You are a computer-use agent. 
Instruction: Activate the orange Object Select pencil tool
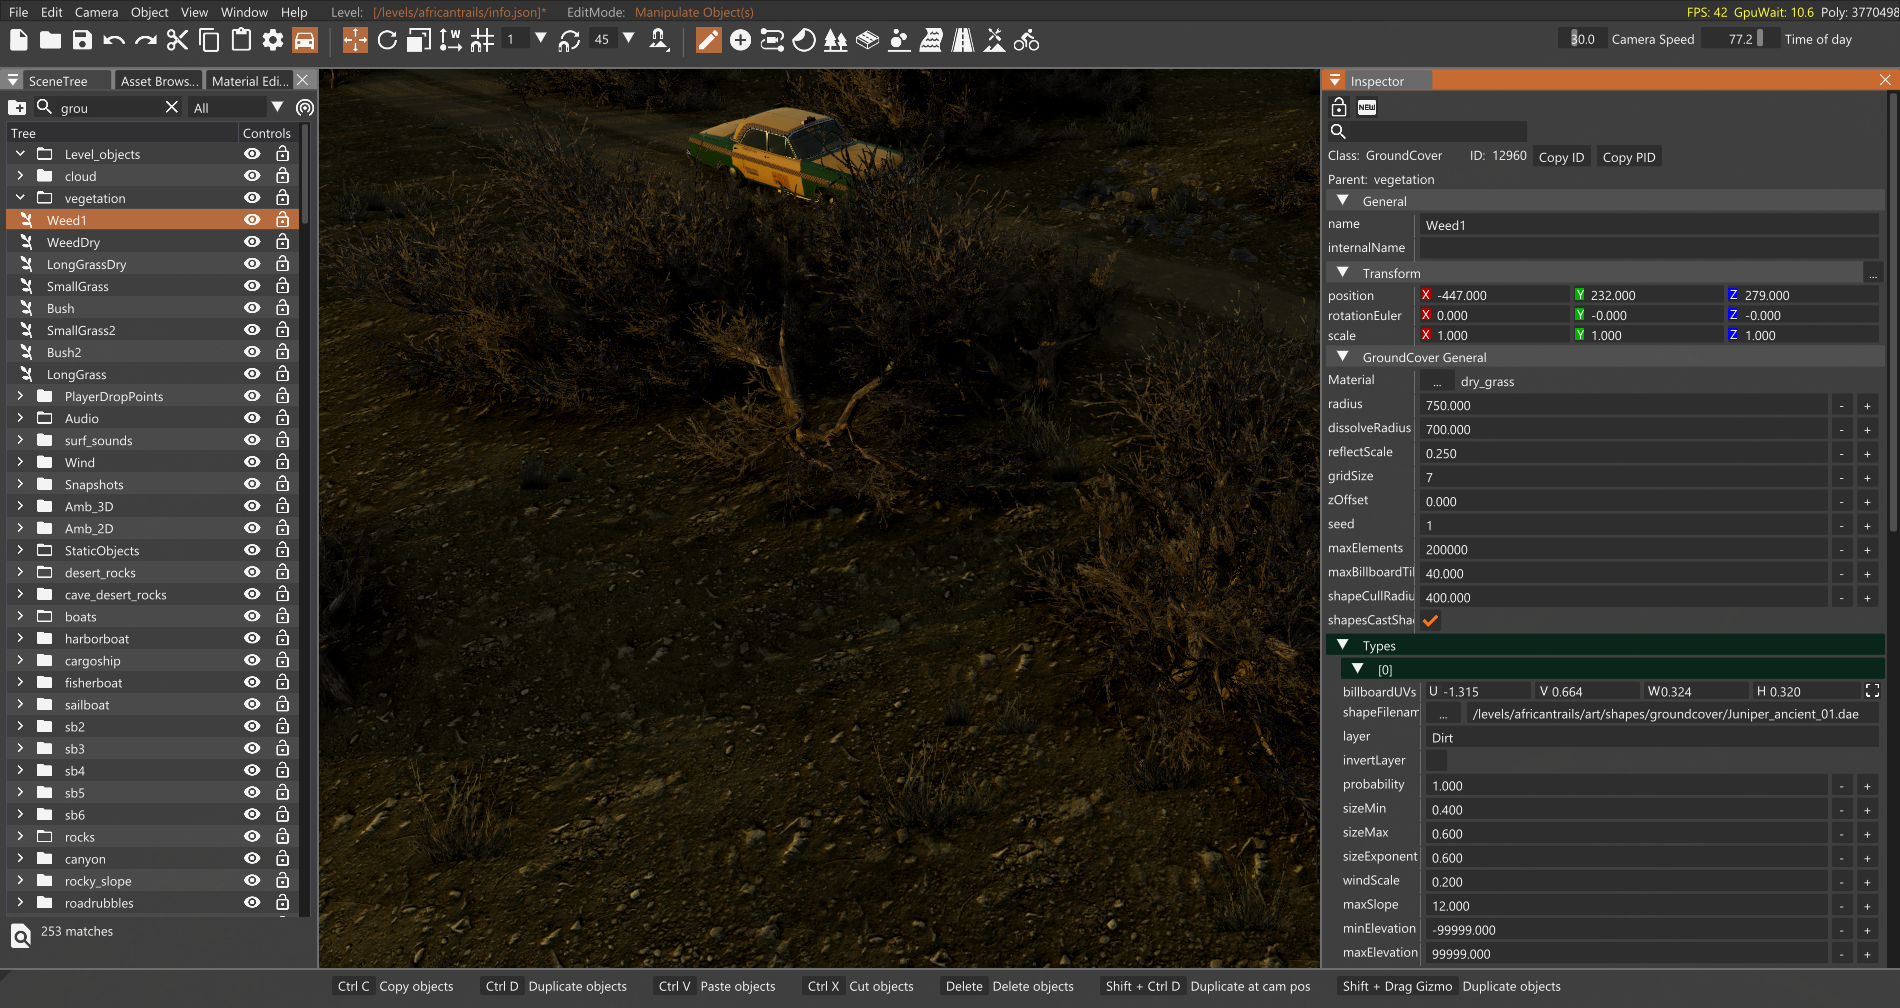pyautogui.click(x=708, y=40)
